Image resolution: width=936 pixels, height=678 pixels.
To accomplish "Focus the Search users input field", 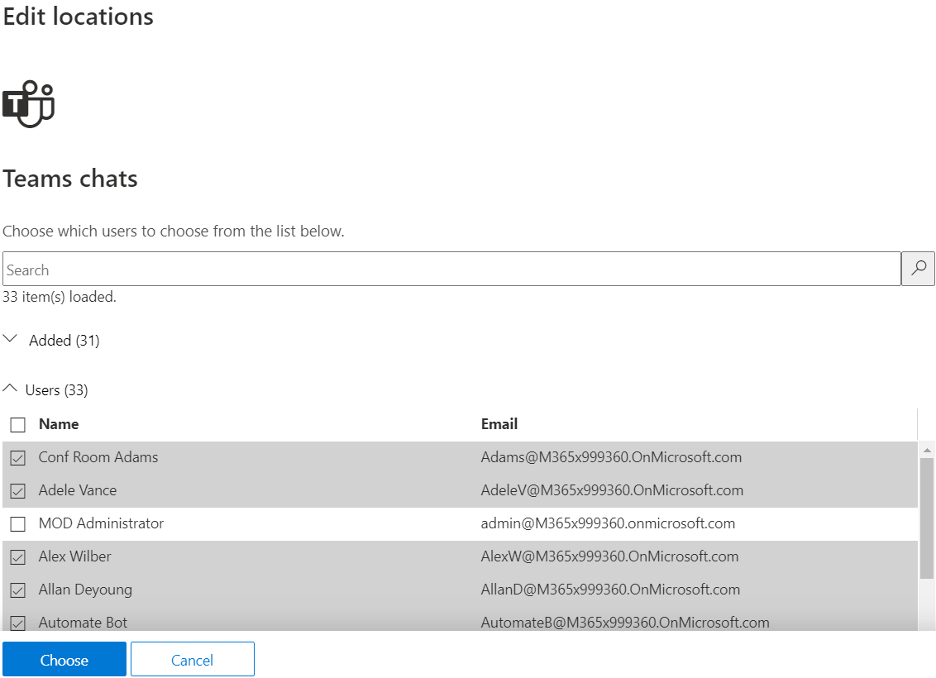I will 451,269.
